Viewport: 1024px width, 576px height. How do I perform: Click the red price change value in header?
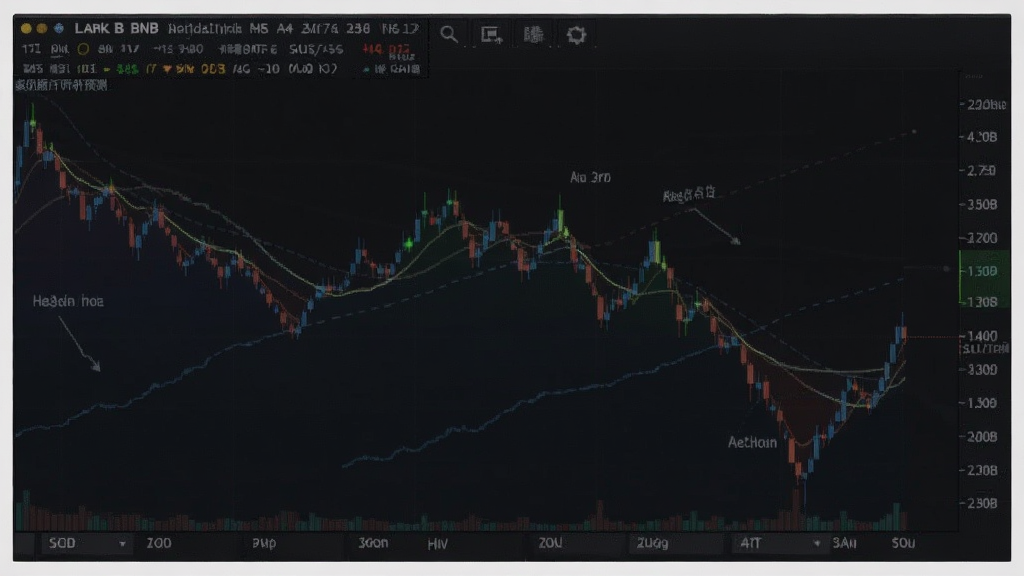point(386,49)
